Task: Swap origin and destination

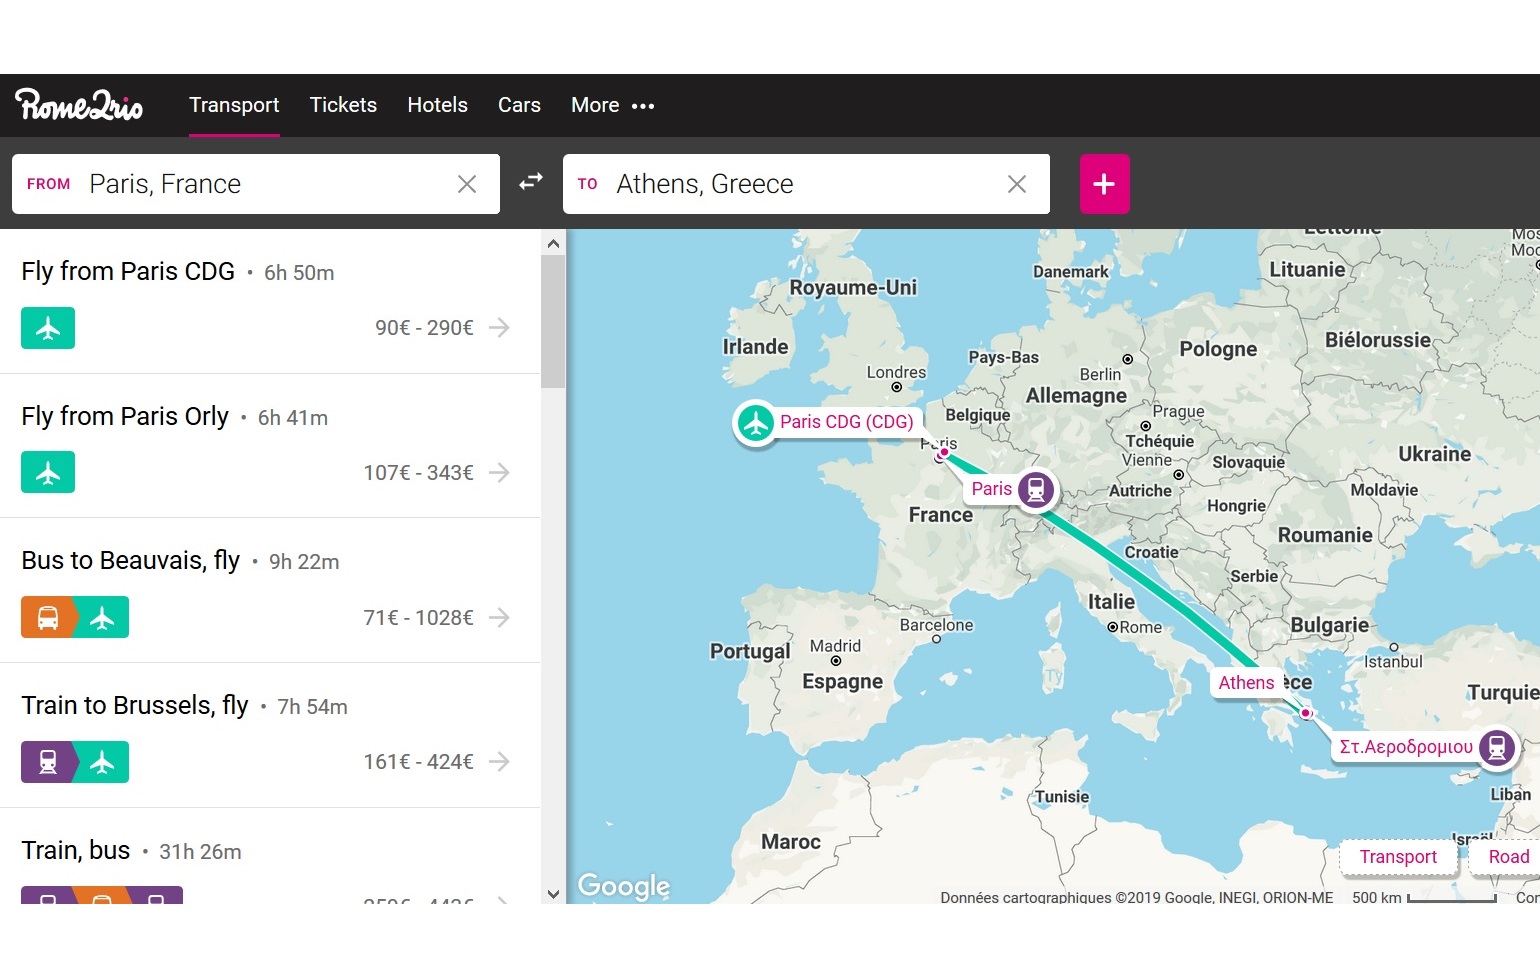Action: (x=531, y=182)
